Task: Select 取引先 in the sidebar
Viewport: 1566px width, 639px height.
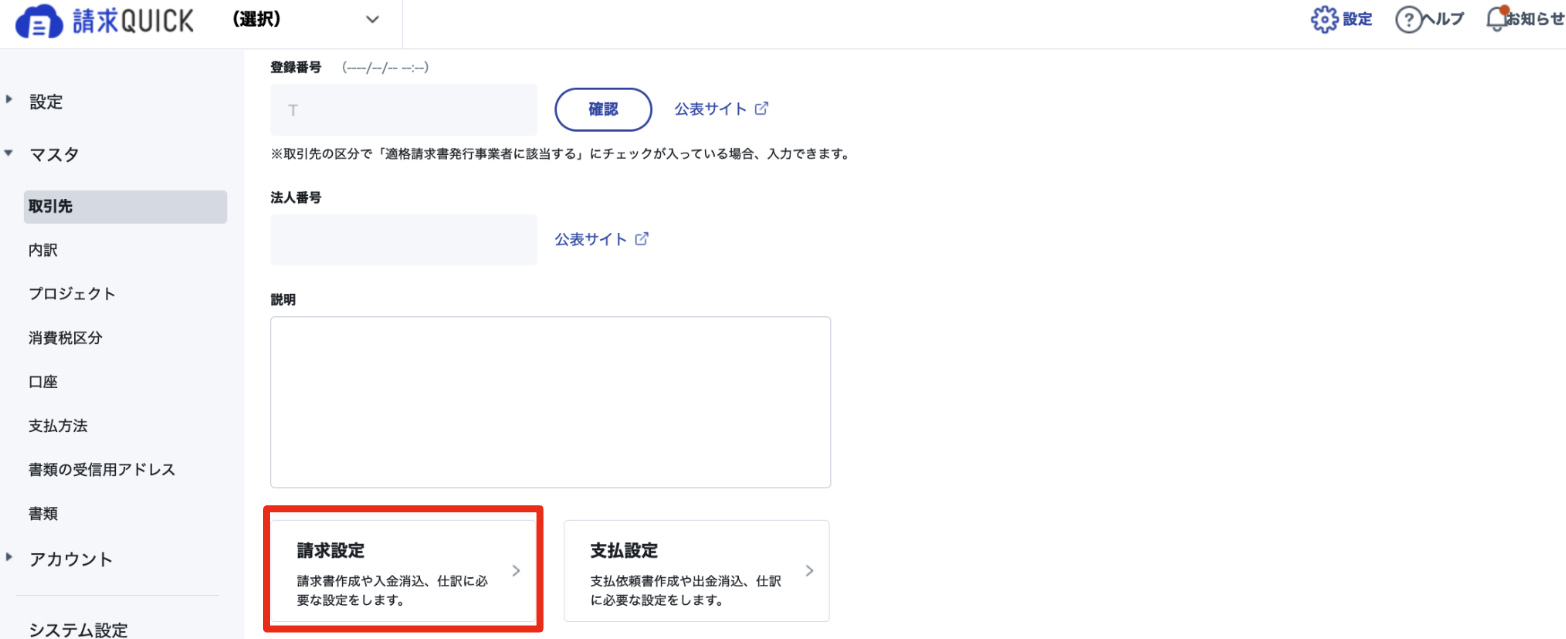Action: pos(125,207)
